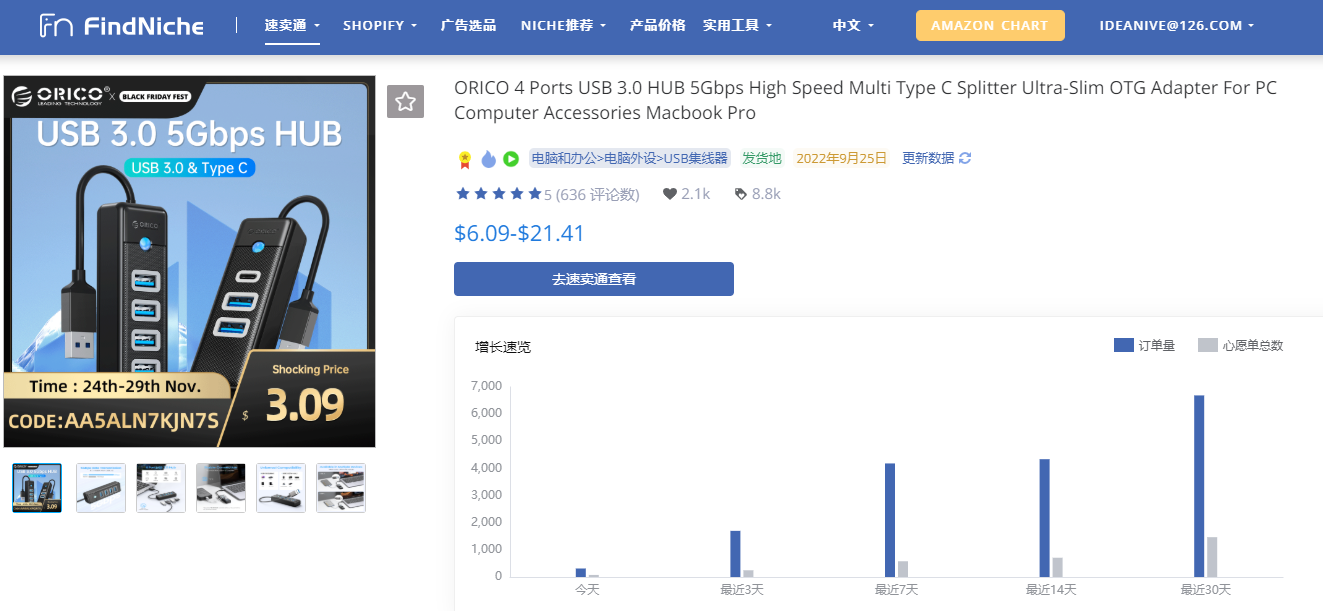Viewport: 1323px width, 611px height.
Task: Open 产品价格 page
Action: point(658,26)
